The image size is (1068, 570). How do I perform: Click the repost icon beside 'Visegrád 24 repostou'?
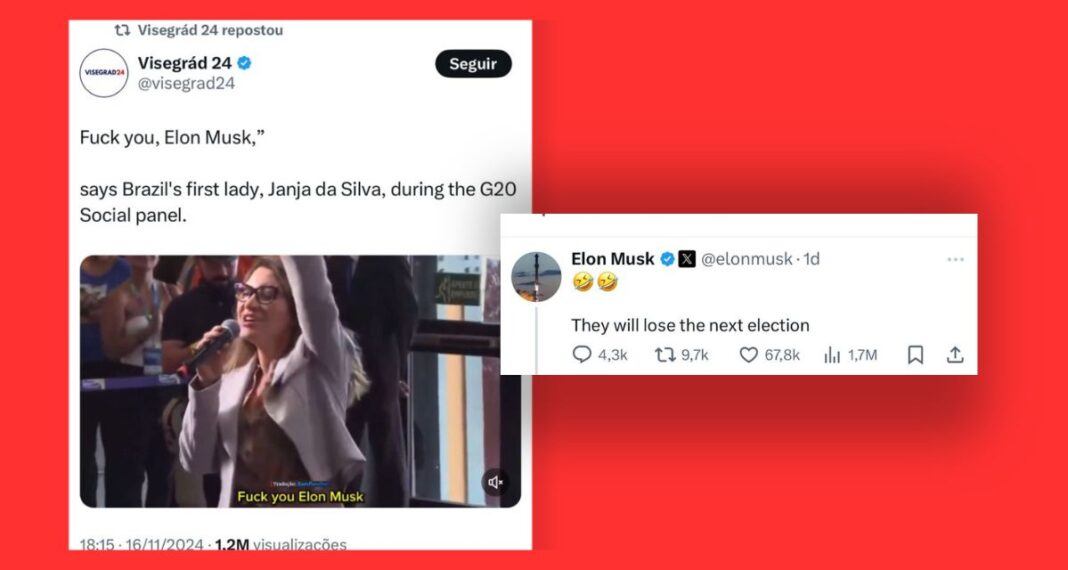click(122, 30)
